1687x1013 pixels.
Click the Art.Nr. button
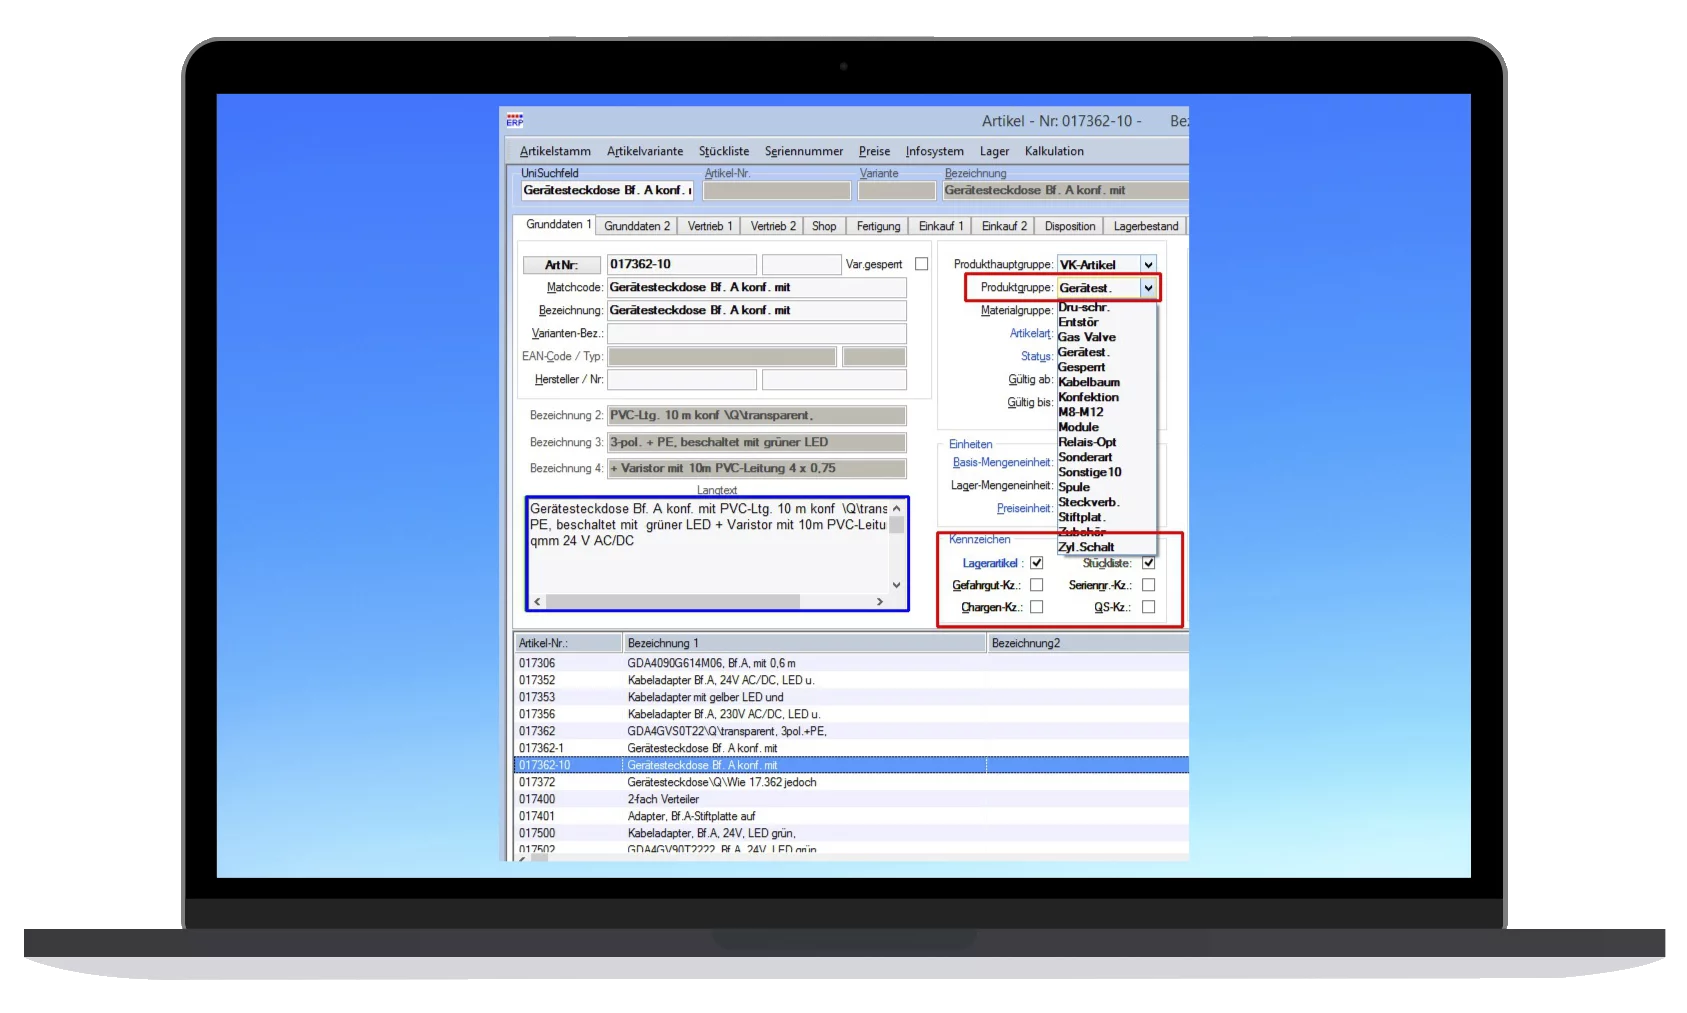[561, 265]
